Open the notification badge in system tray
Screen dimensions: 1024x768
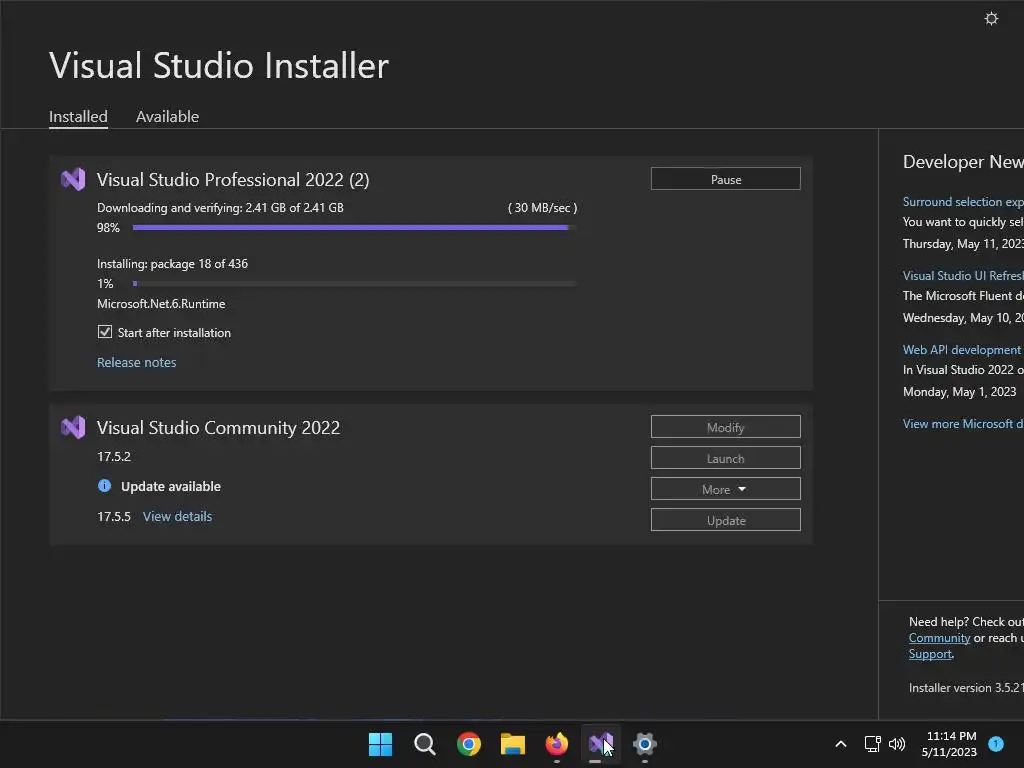click(996, 744)
